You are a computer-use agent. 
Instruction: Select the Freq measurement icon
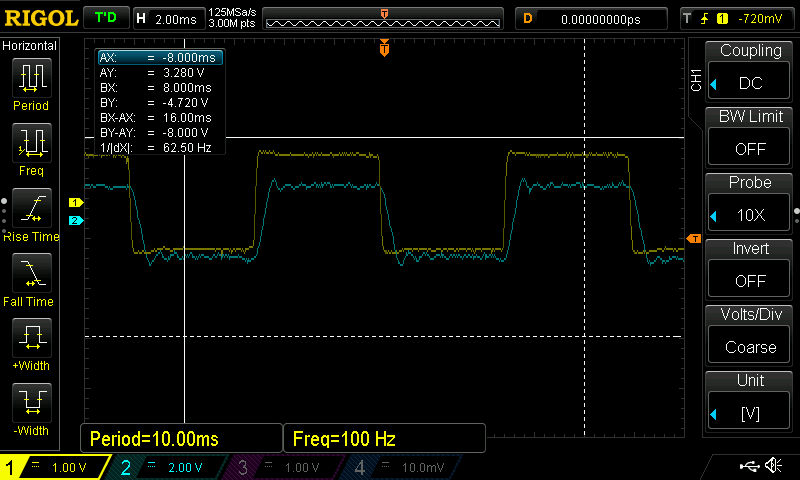32,143
